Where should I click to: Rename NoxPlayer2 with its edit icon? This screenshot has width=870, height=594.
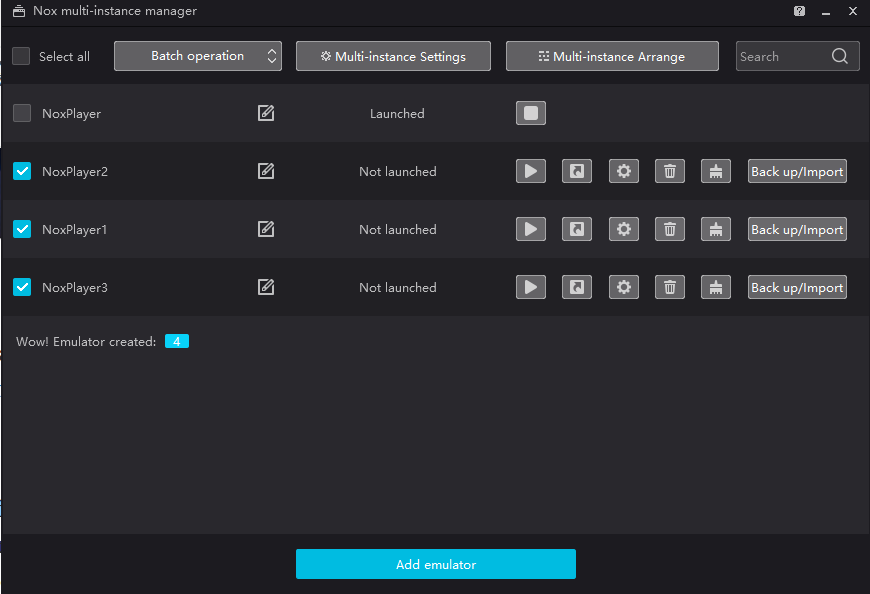tap(266, 171)
